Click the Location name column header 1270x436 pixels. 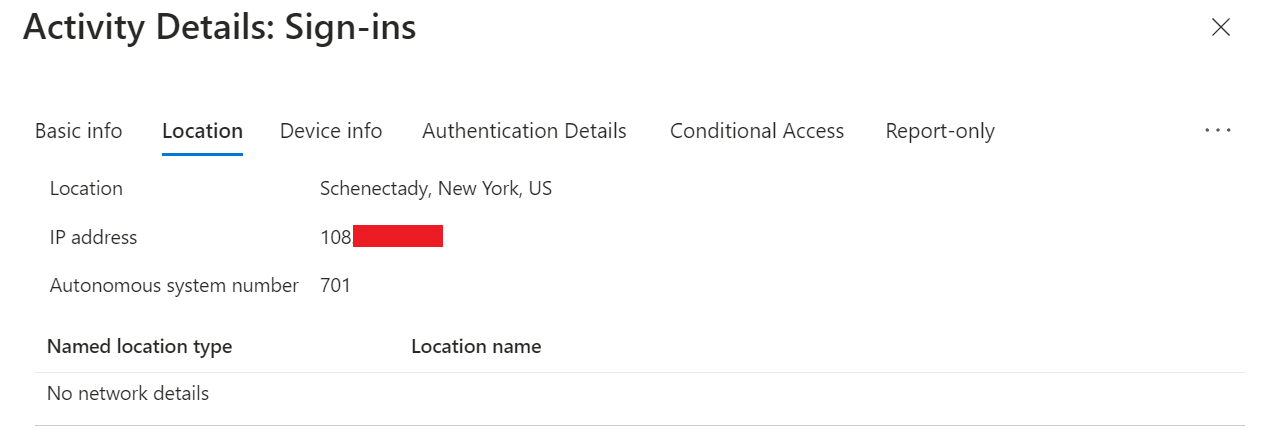(x=476, y=347)
